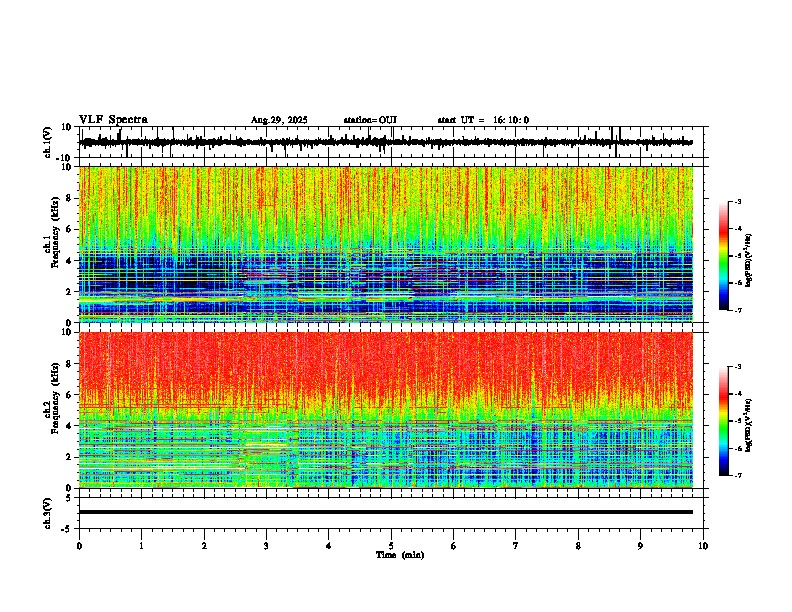Click the "8" kHz tick on ch.1 frequency axis
Screen dimensions: 792x612
(x=70, y=198)
